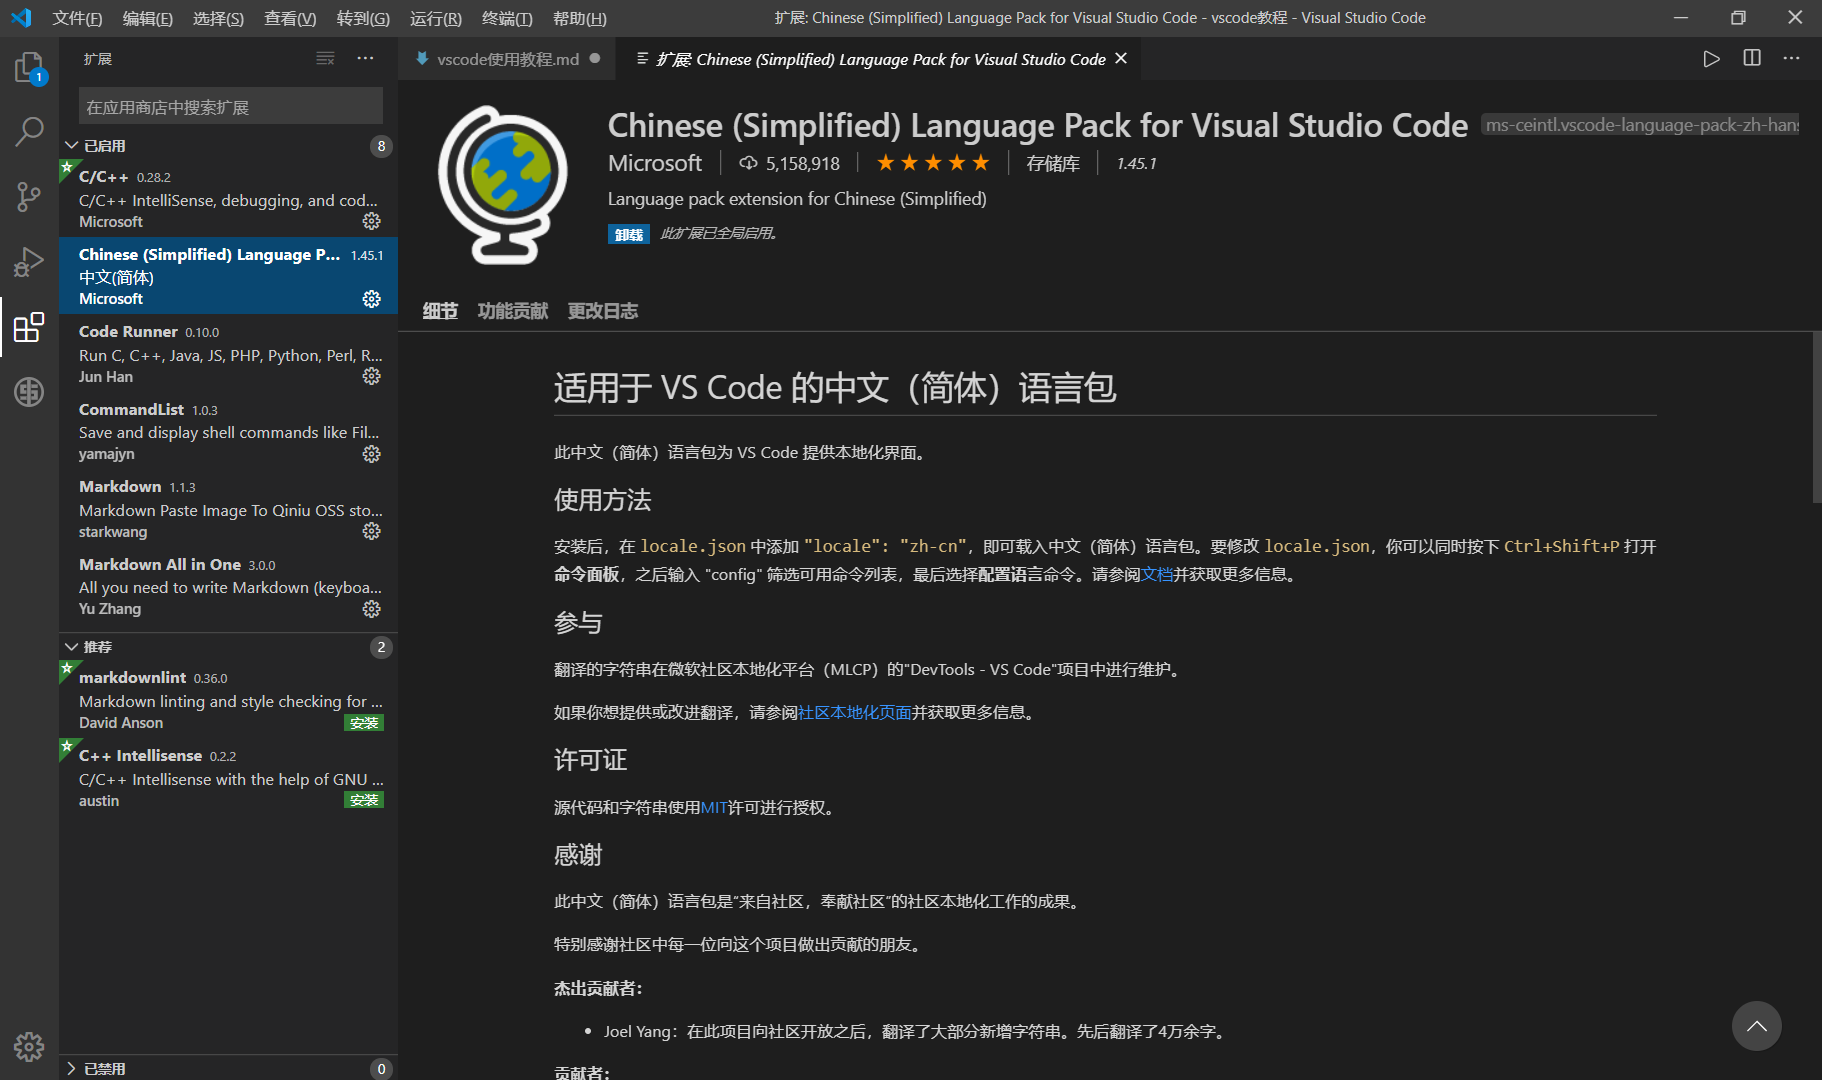Collapse the 已启用 section
1822x1080 pixels.
229,146
